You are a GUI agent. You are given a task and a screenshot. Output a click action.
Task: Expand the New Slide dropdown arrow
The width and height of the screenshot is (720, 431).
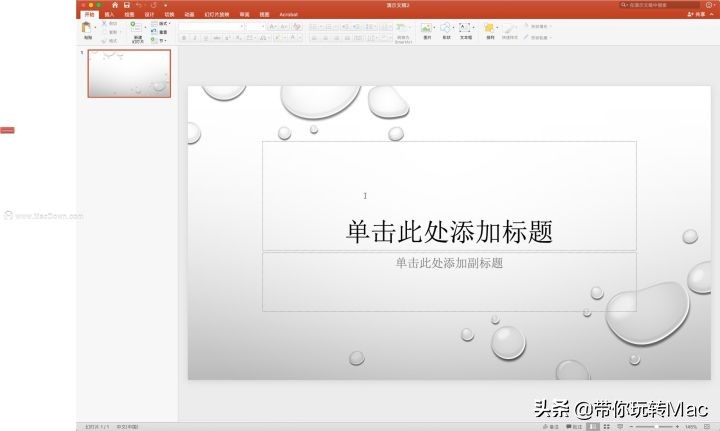pyautogui.click(x=146, y=28)
